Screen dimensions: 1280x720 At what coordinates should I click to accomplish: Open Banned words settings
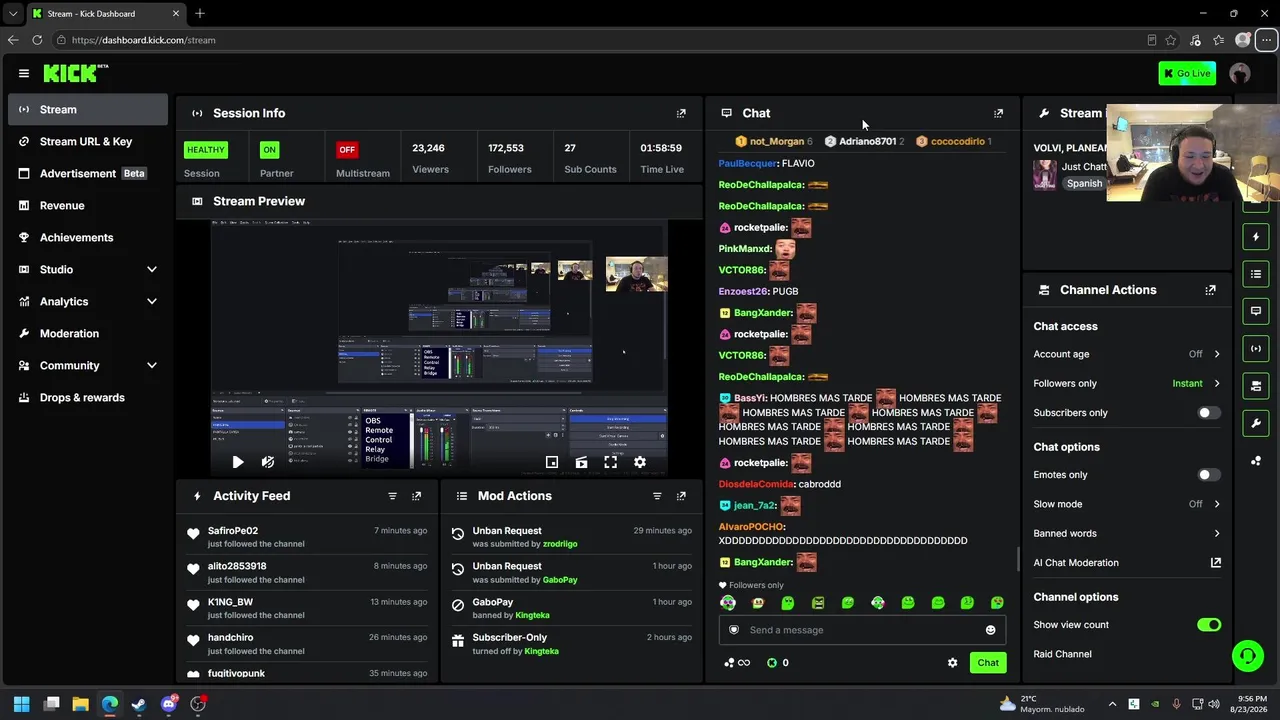coord(1127,533)
